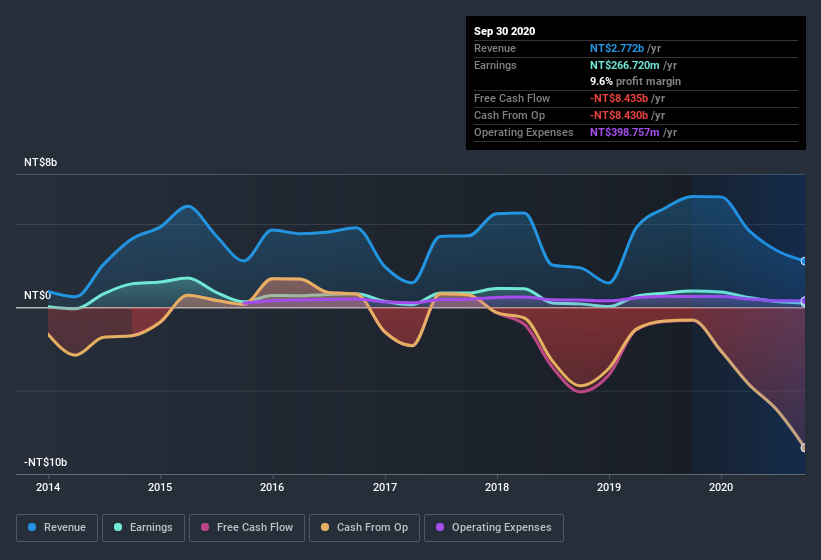Viewport: 821px width, 560px height.
Task: Click the Sep 30 2020 tooltip header
Action: (x=505, y=31)
